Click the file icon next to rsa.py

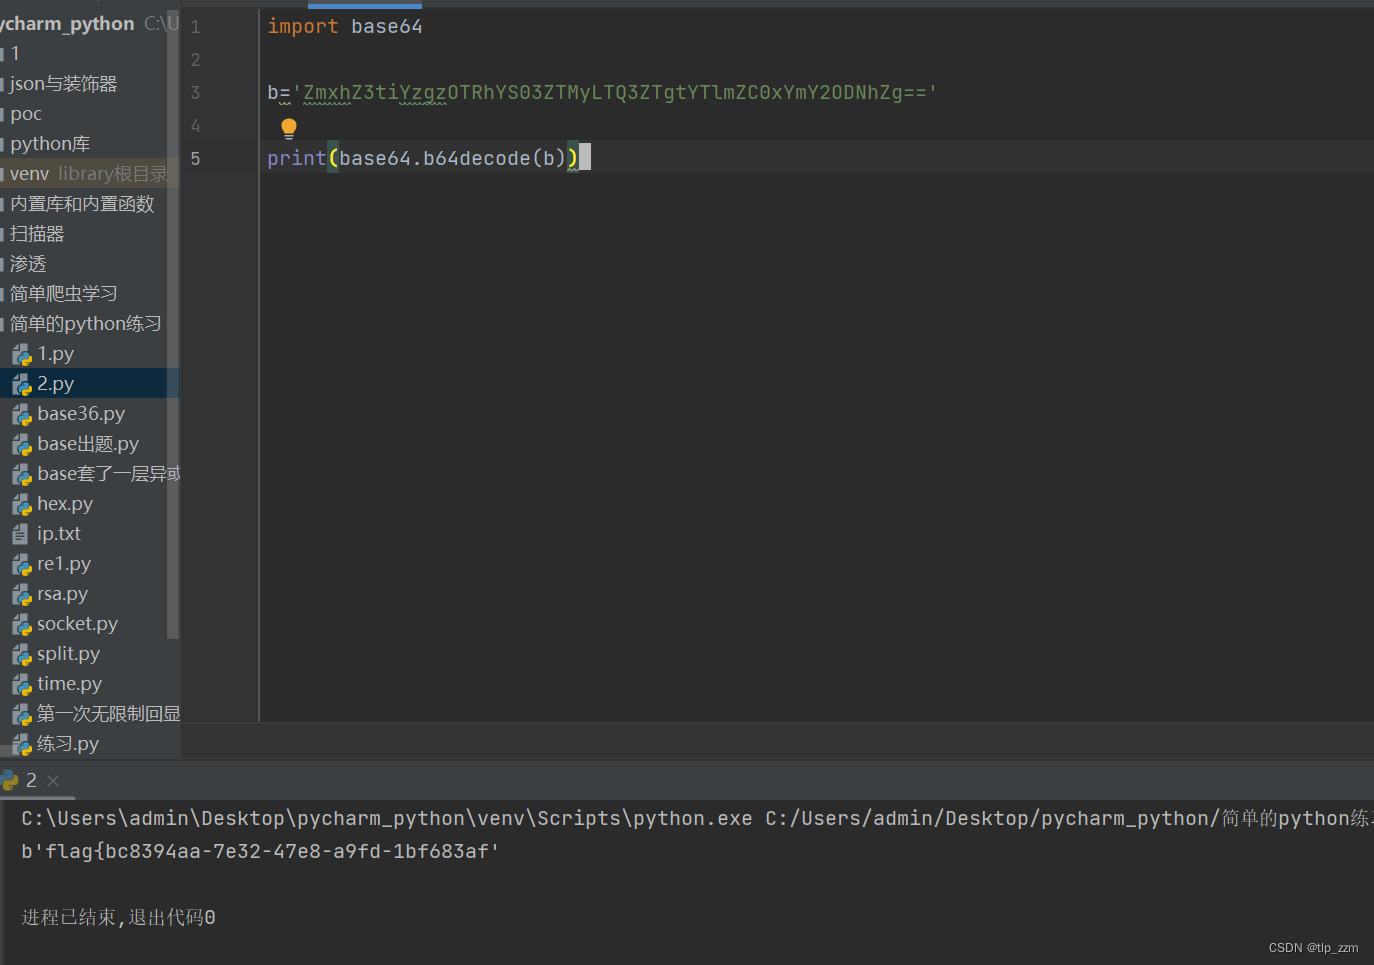22,595
